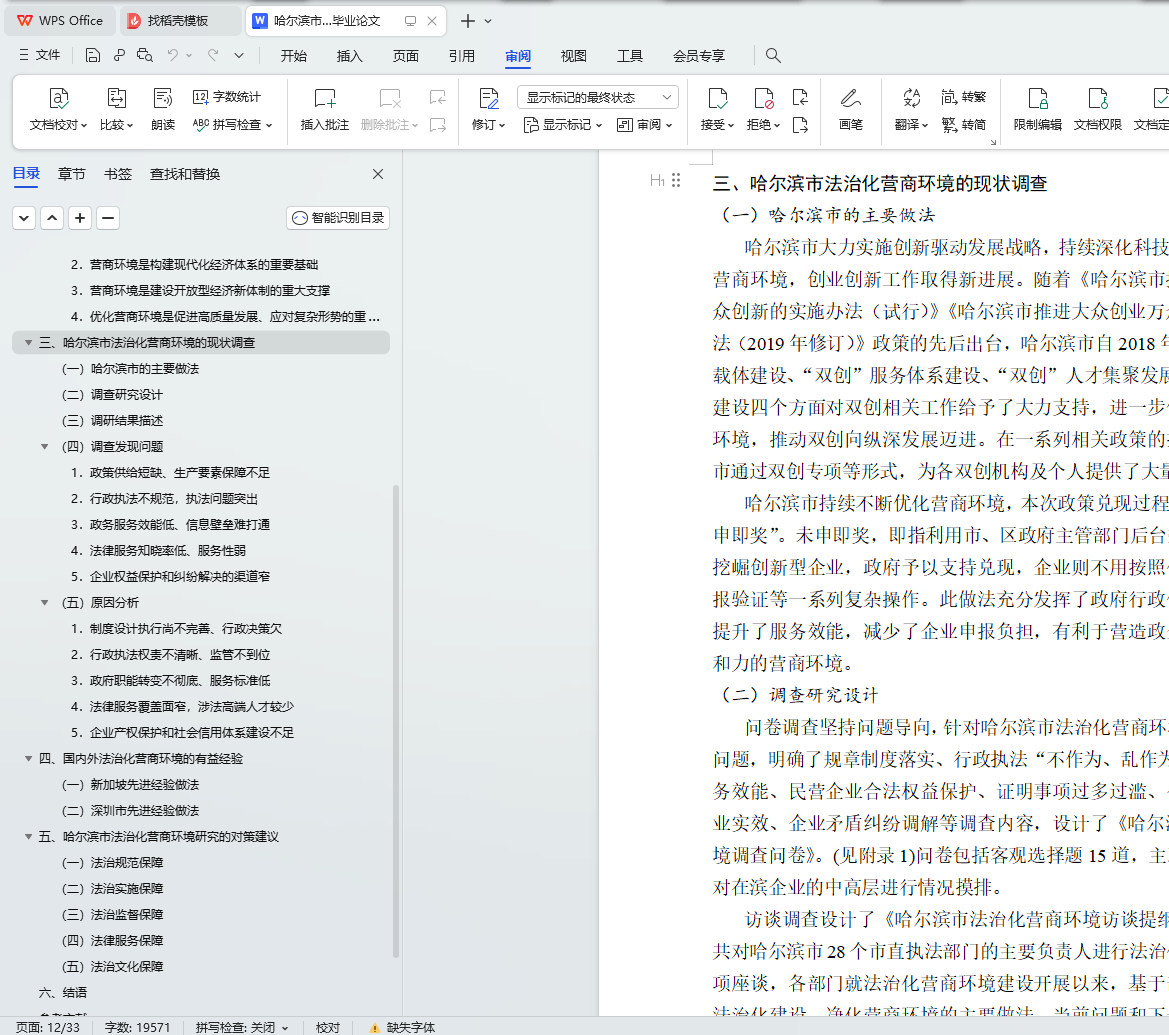
Task: Open 字数统计 word count
Action: point(227,97)
